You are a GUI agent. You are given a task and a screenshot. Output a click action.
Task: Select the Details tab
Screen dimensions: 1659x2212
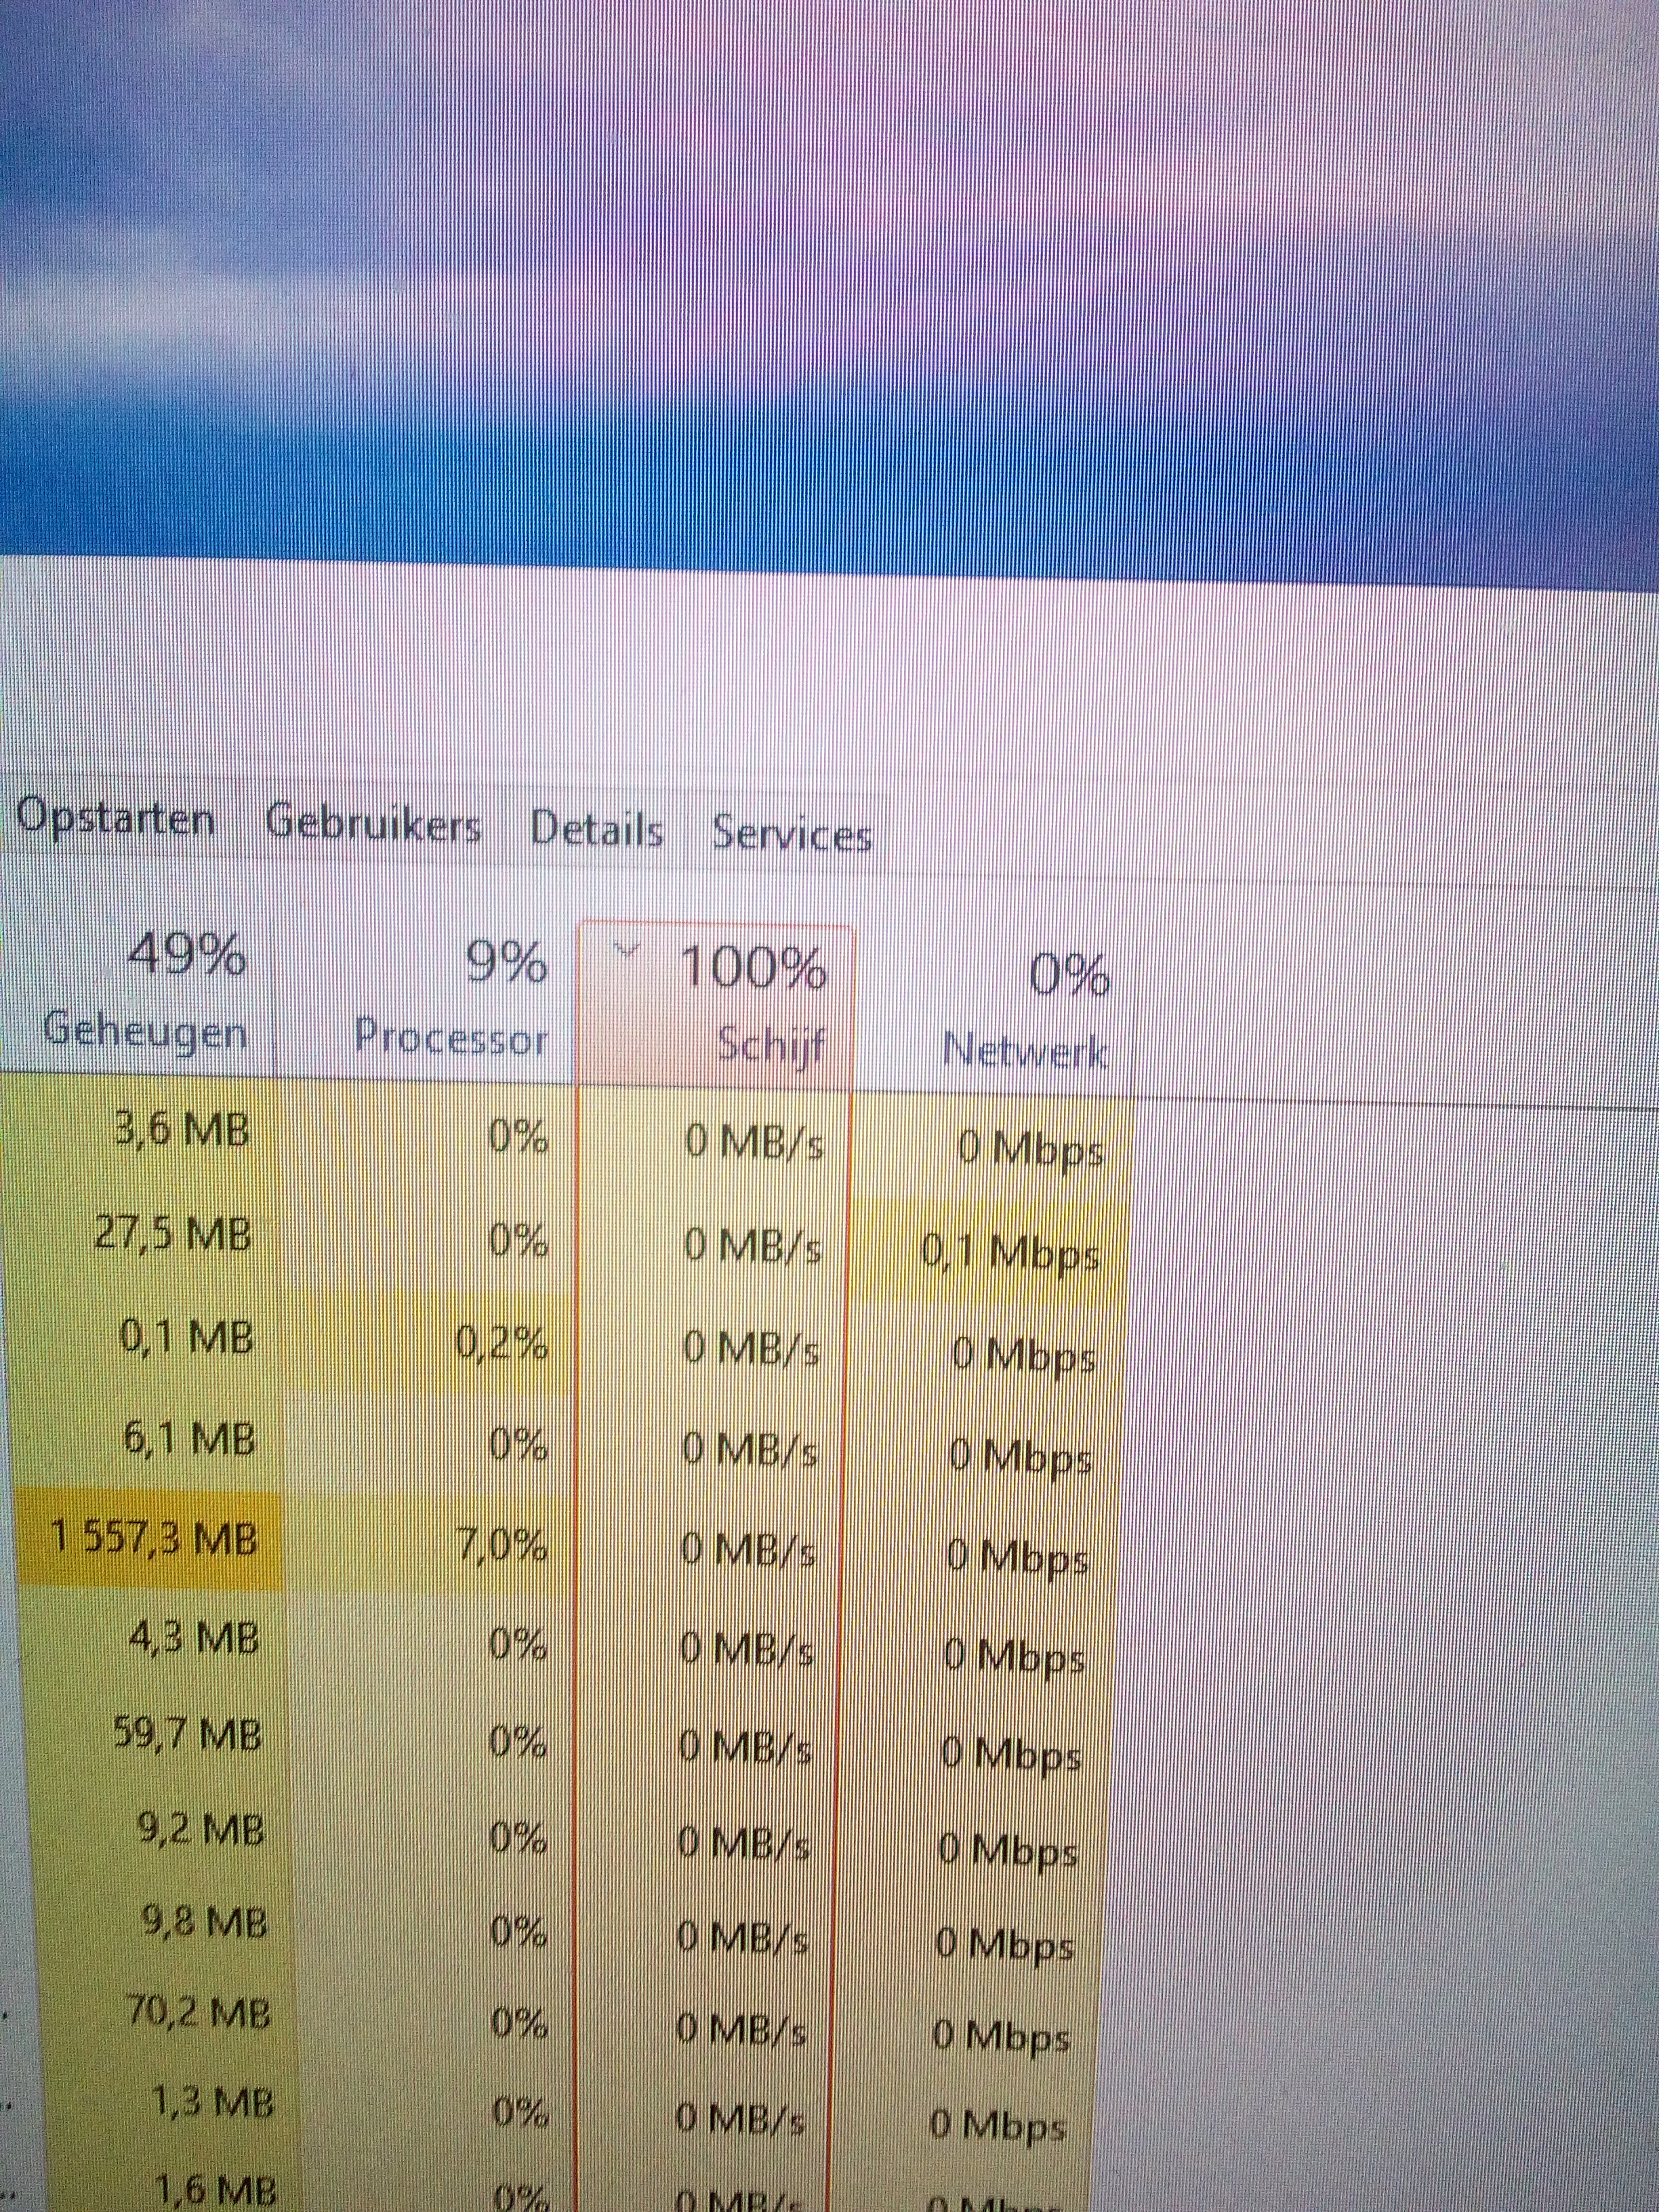click(596, 830)
